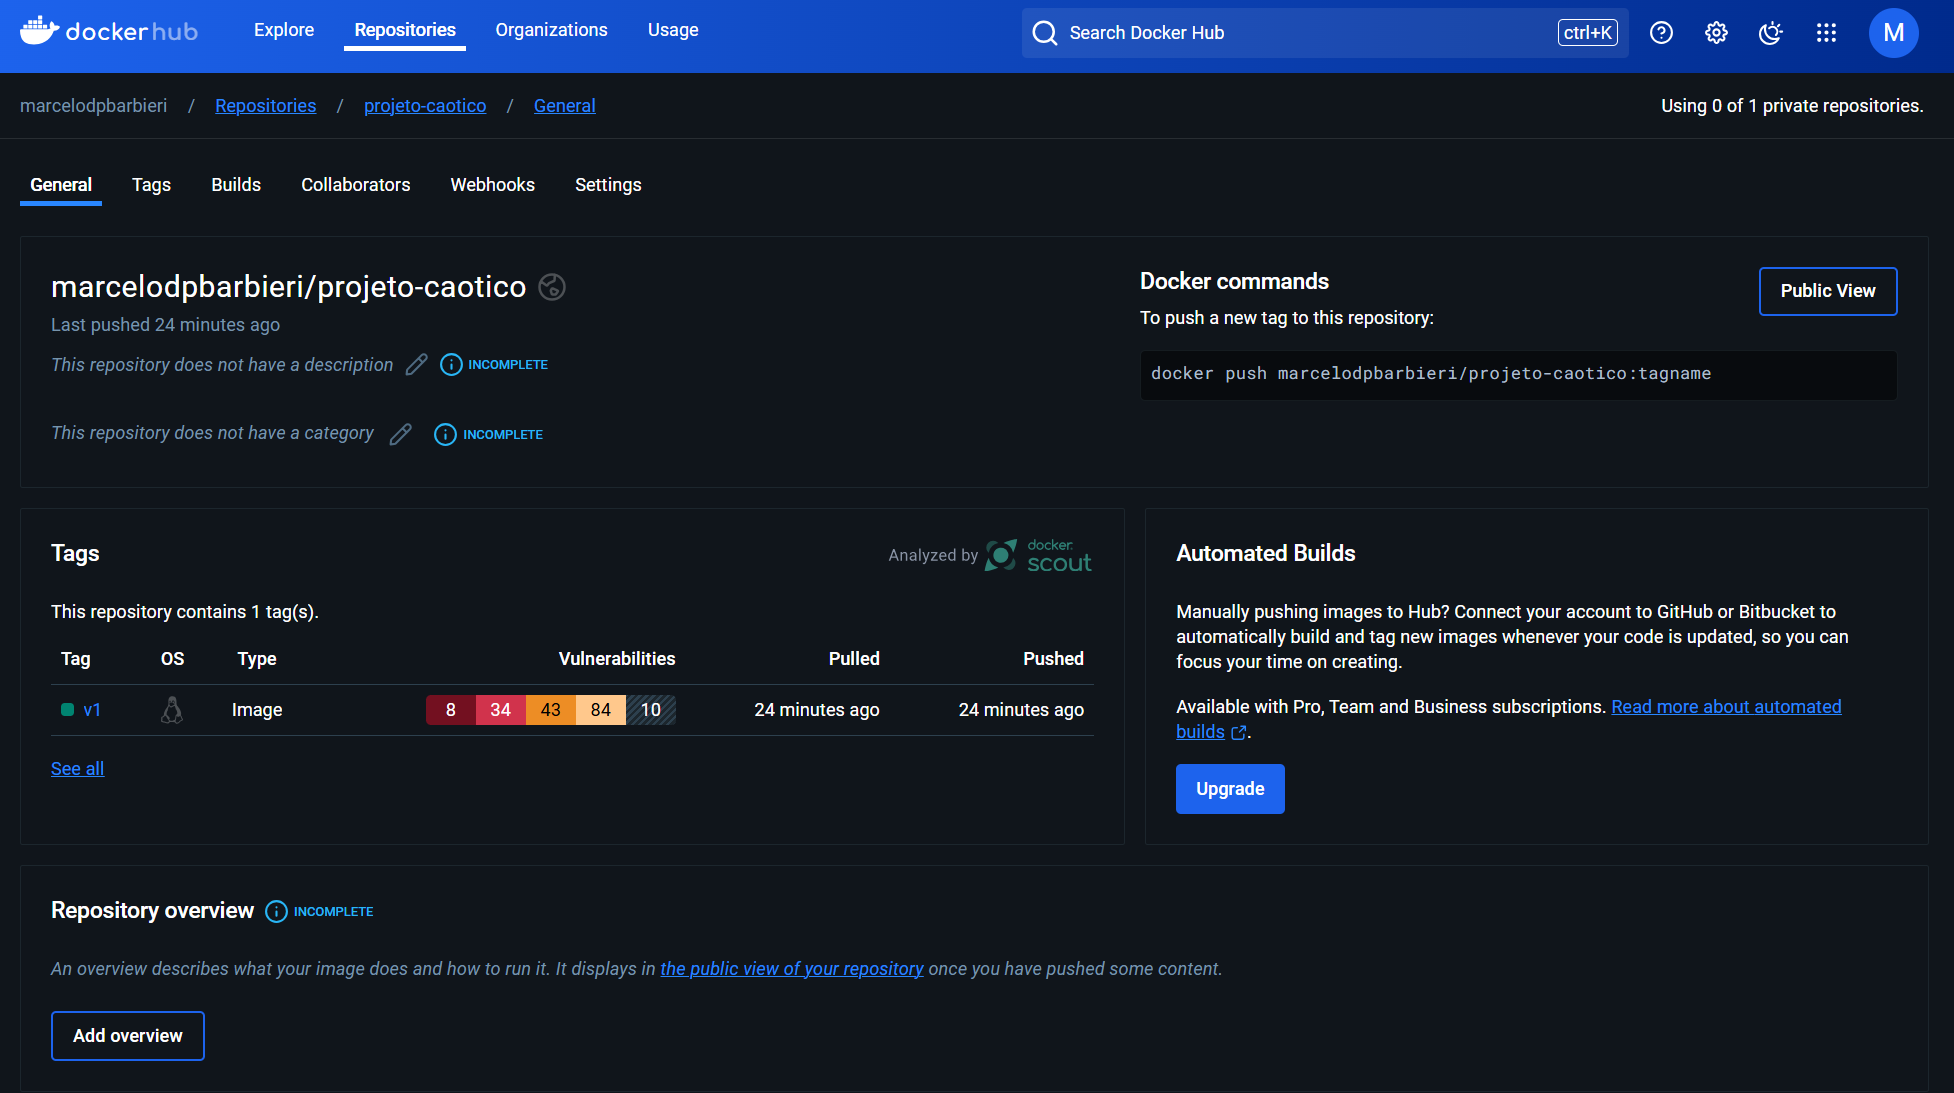Open the M user avatar menu
The width and height of the screenshot is (1954, 1093).
(1893, 33)
